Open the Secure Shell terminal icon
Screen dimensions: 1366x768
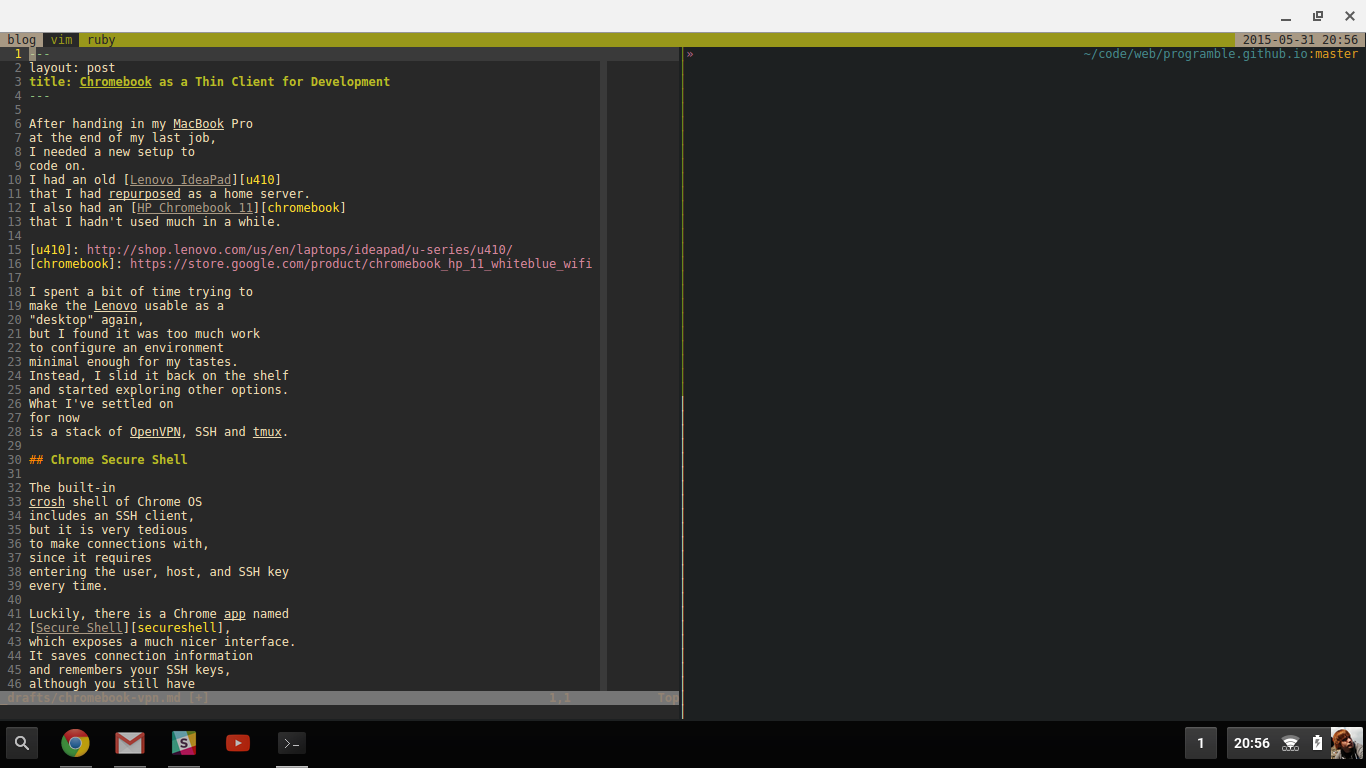291,743
